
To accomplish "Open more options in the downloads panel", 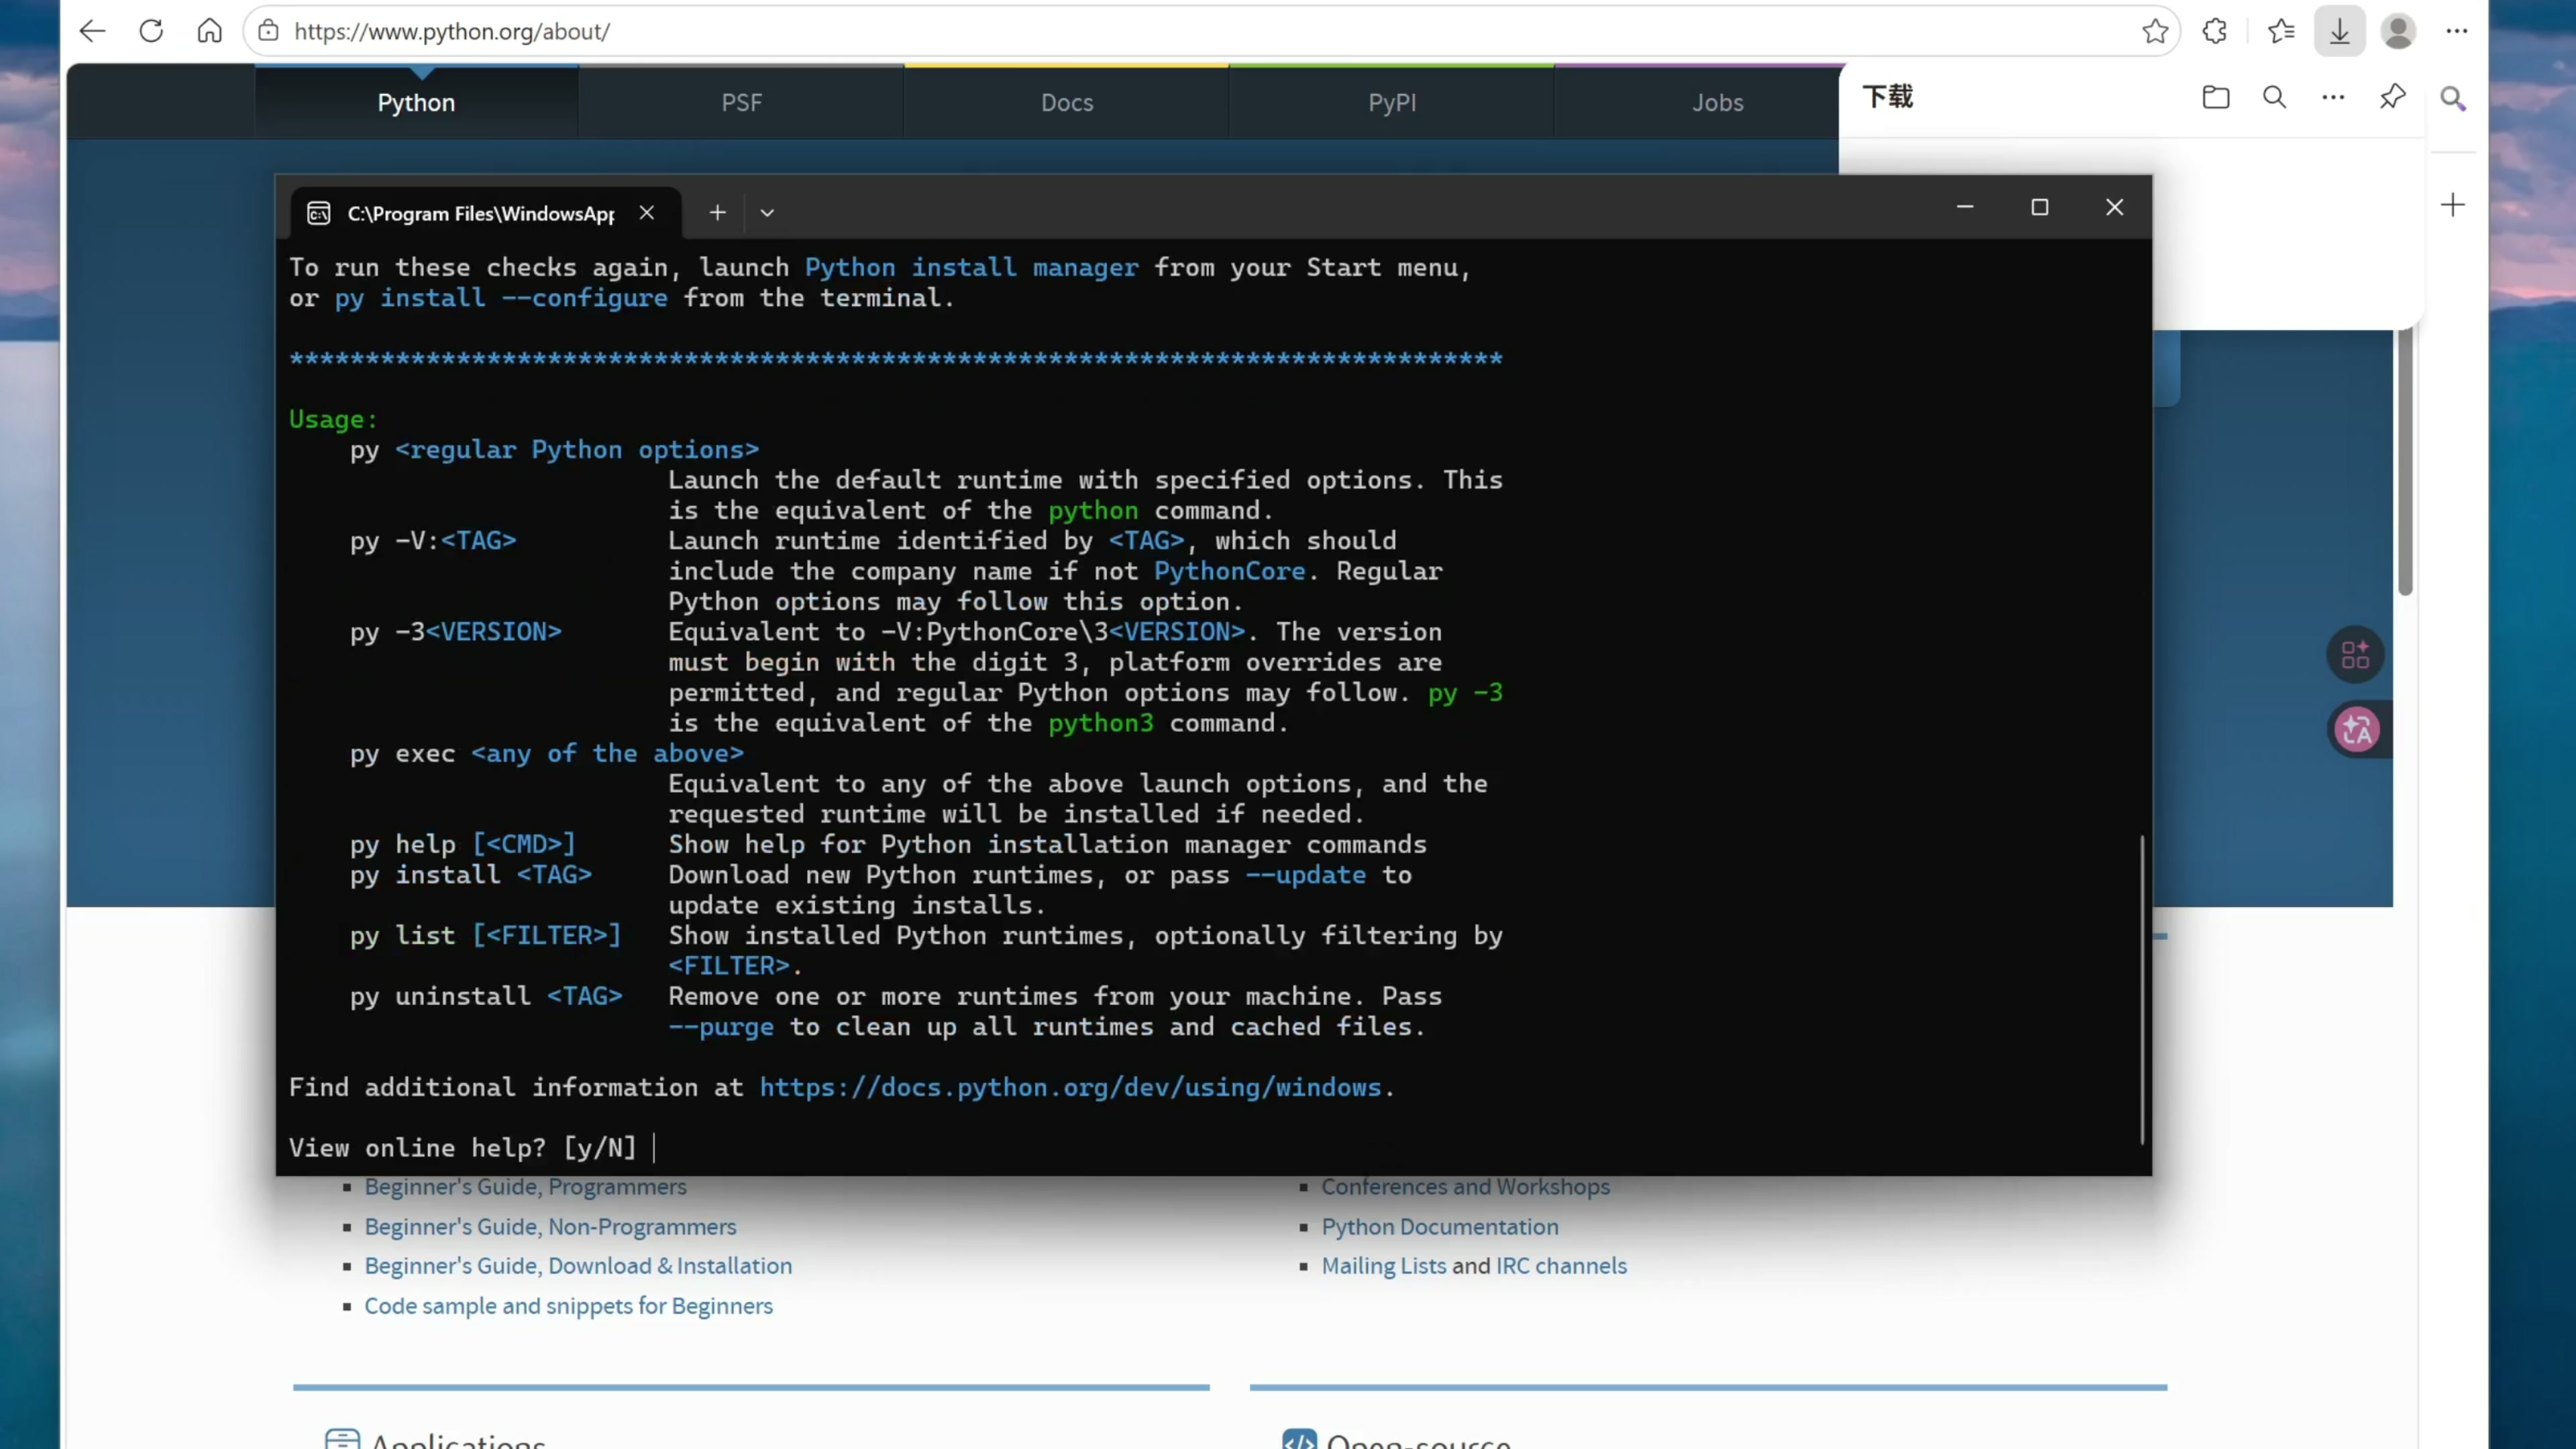I will click(x=2333, y=97).
